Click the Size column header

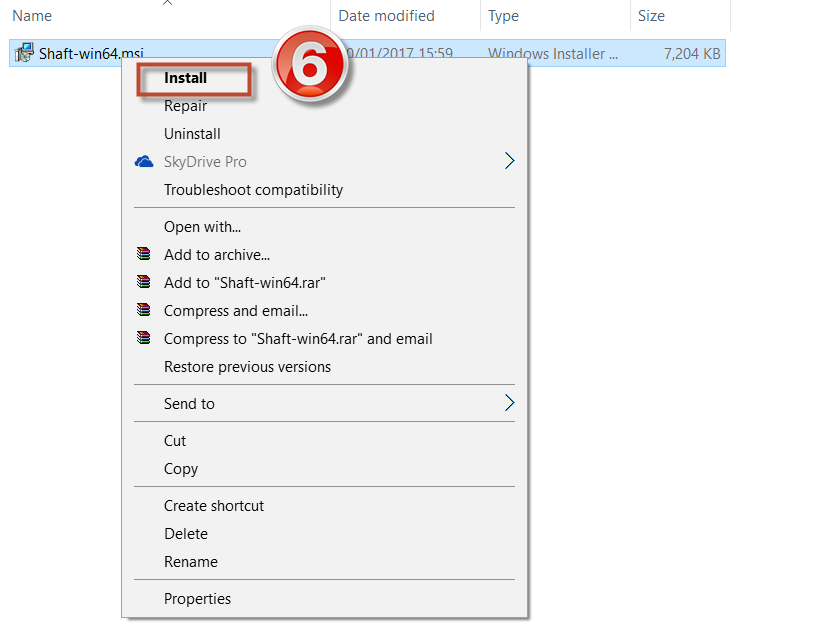651,16
